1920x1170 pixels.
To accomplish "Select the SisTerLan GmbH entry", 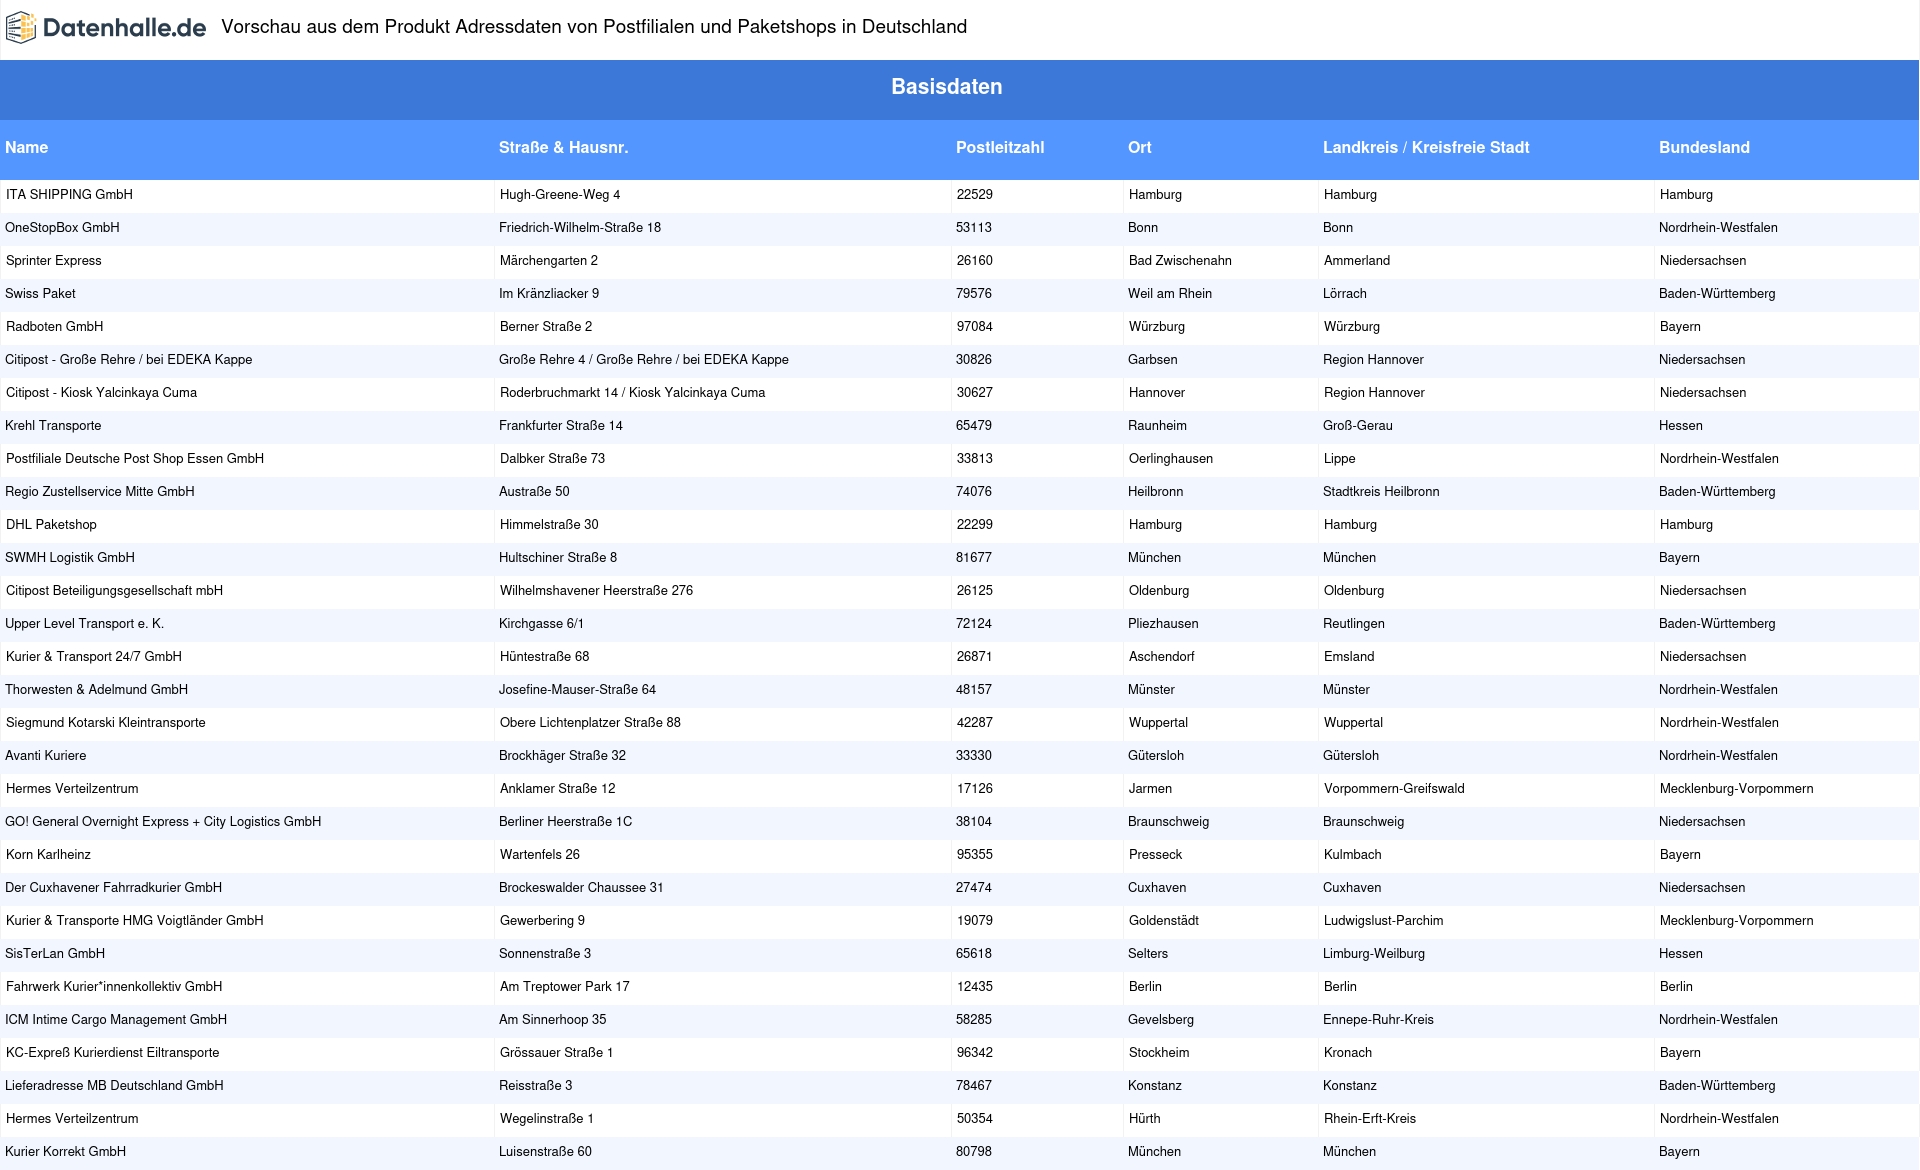I will tap(54, 953).
